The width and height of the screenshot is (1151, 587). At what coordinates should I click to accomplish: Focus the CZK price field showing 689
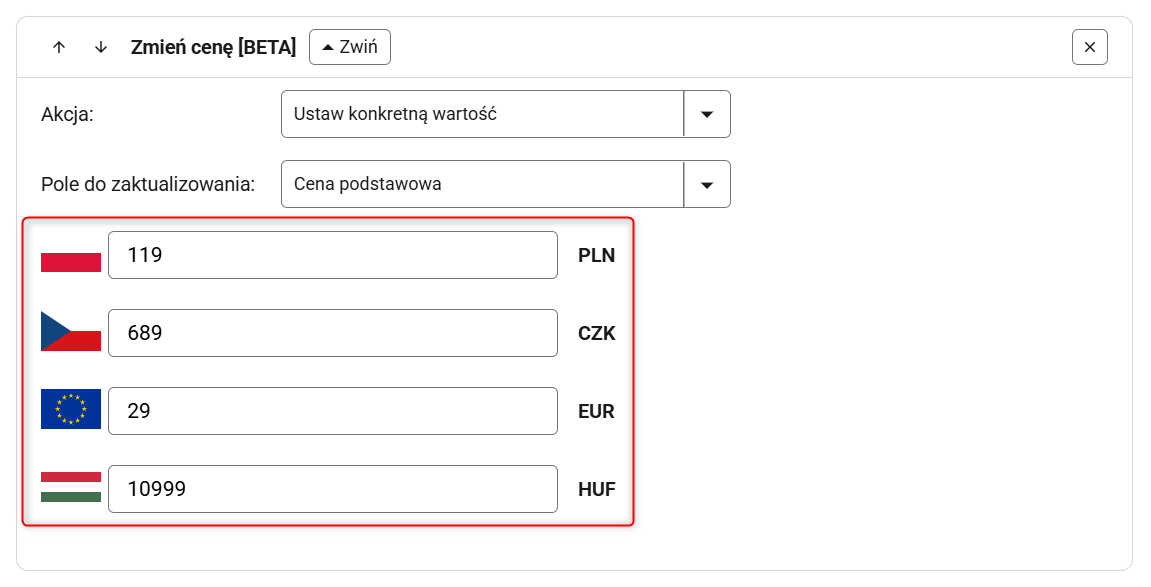click(332, 333)
